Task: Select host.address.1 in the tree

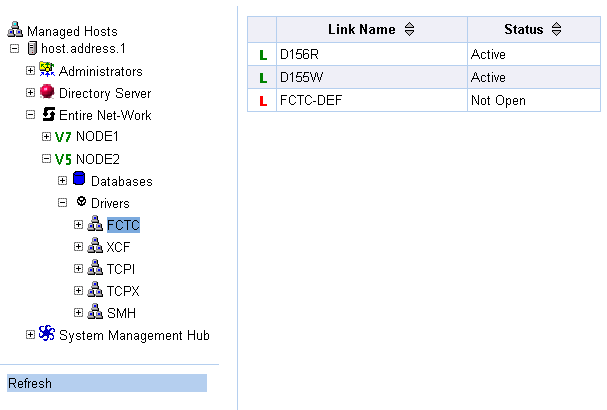Action: 84,49
